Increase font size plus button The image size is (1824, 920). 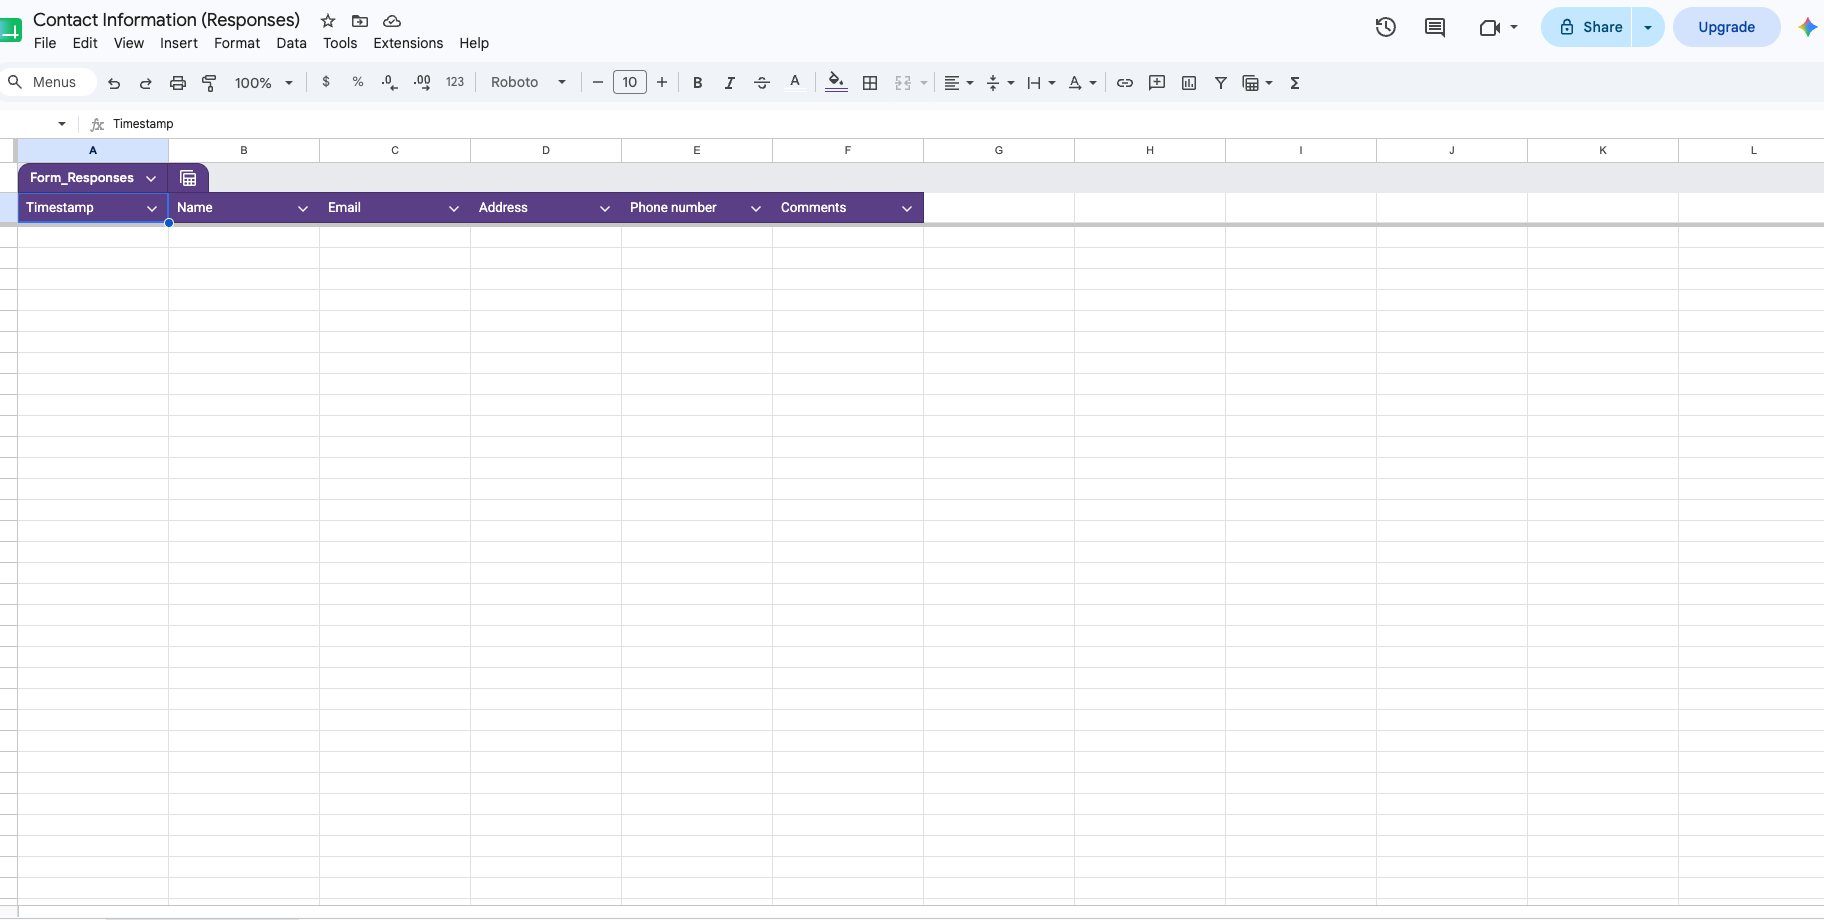[662, 82]
